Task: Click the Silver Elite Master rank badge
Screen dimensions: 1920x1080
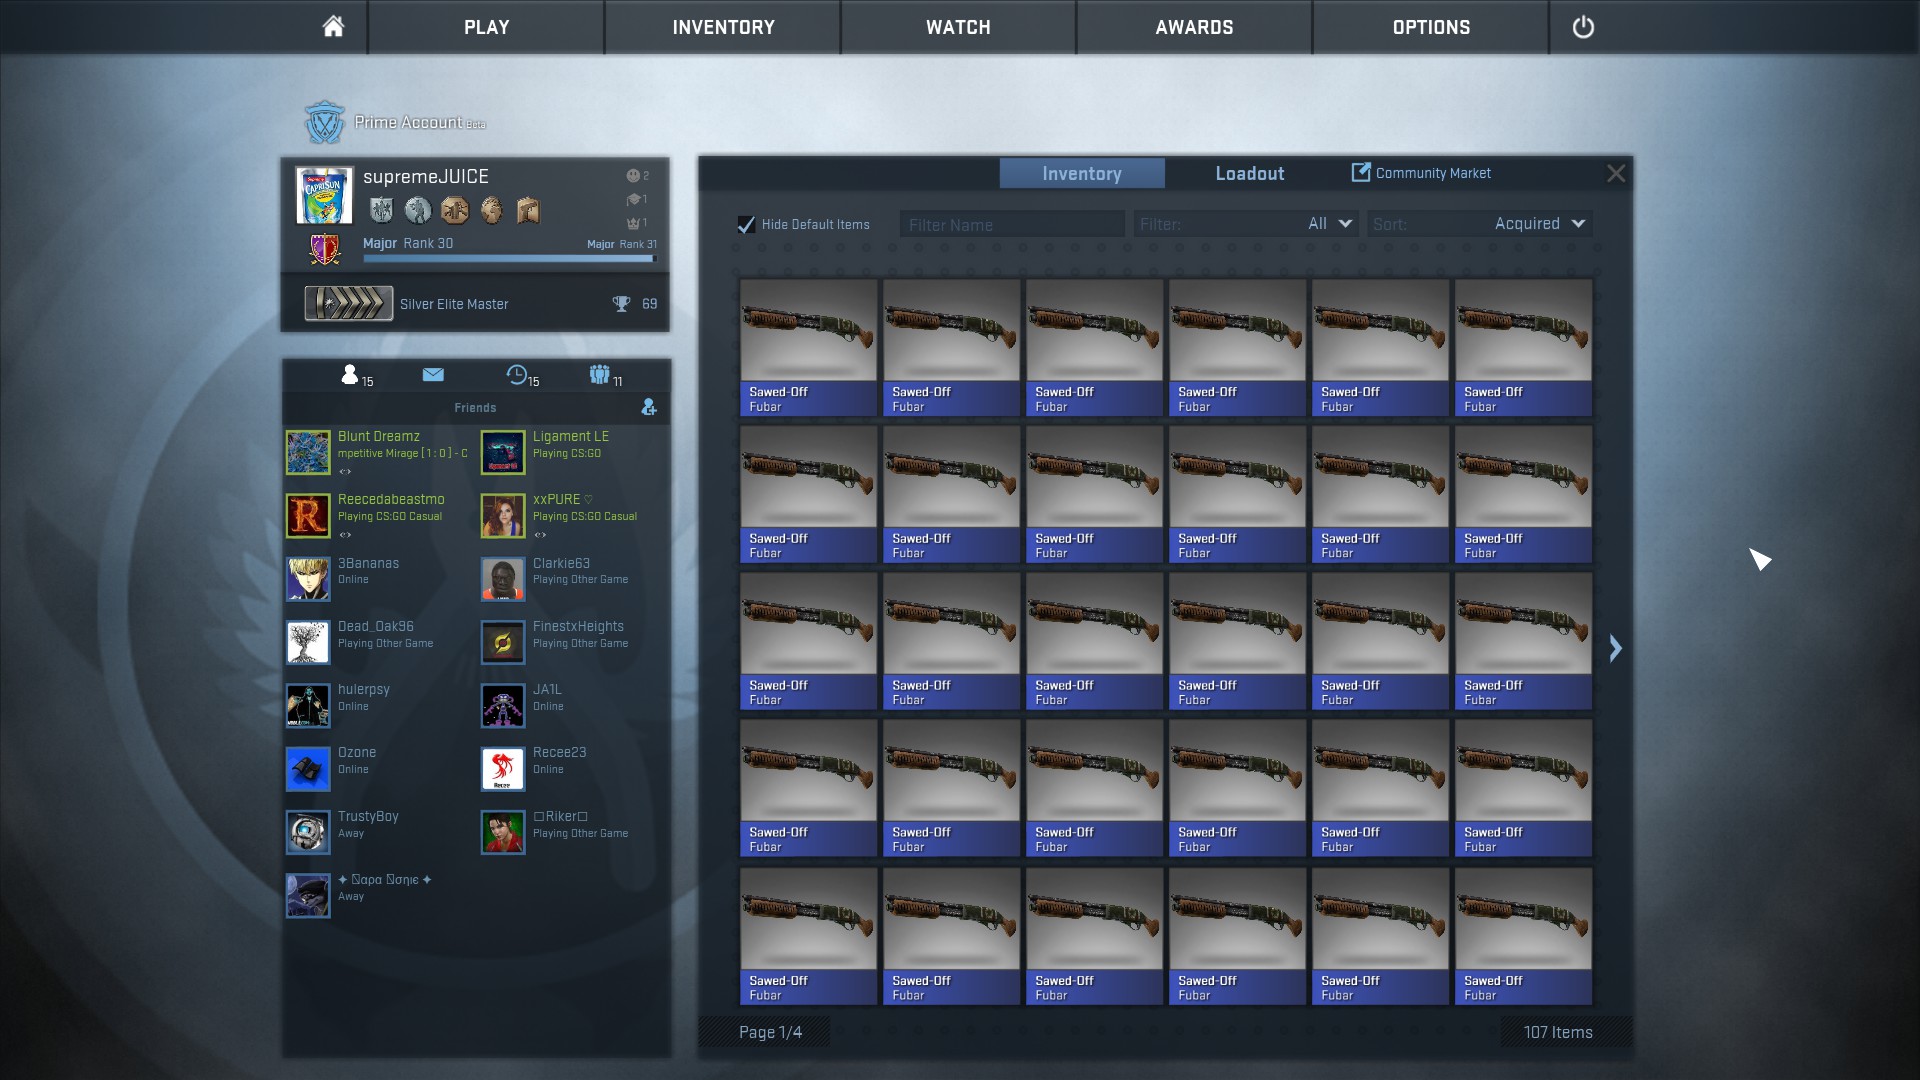Action: tap(349, 303)
